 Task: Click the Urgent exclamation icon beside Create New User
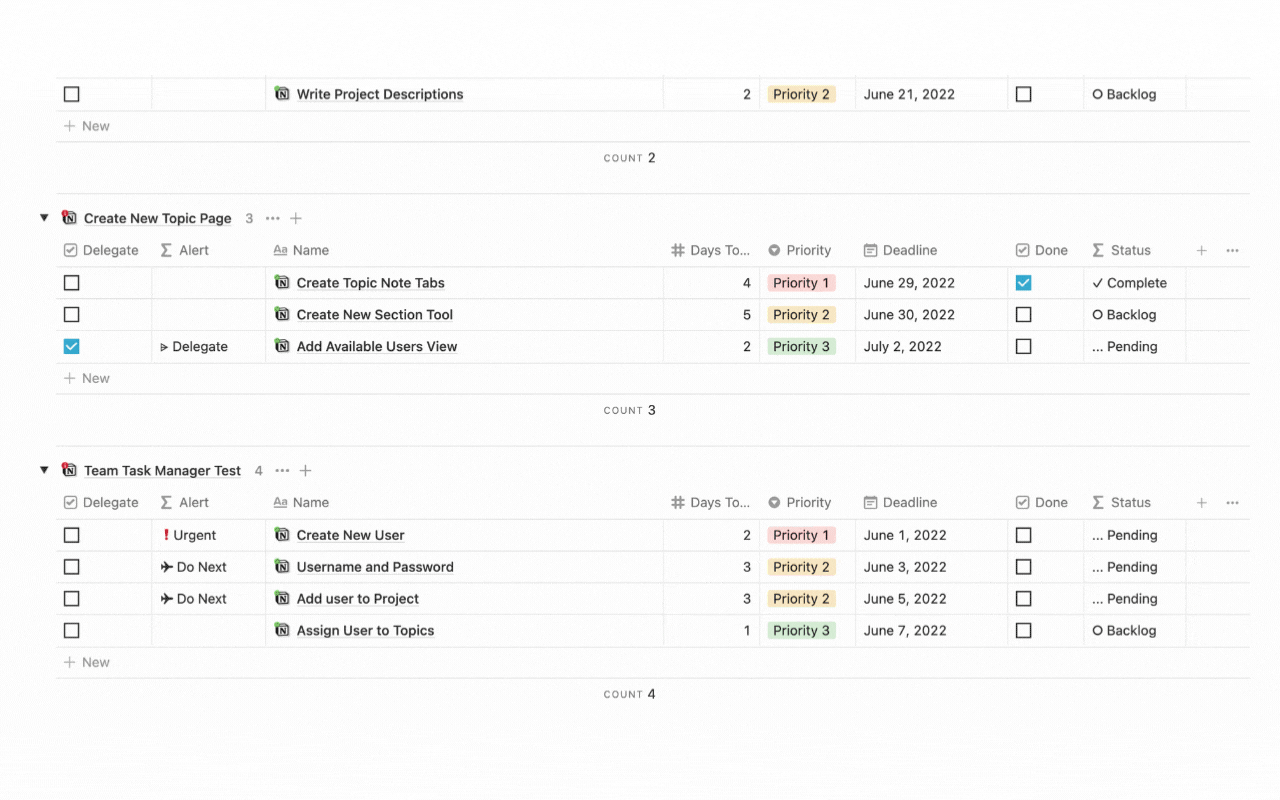[x=168, y=534]
